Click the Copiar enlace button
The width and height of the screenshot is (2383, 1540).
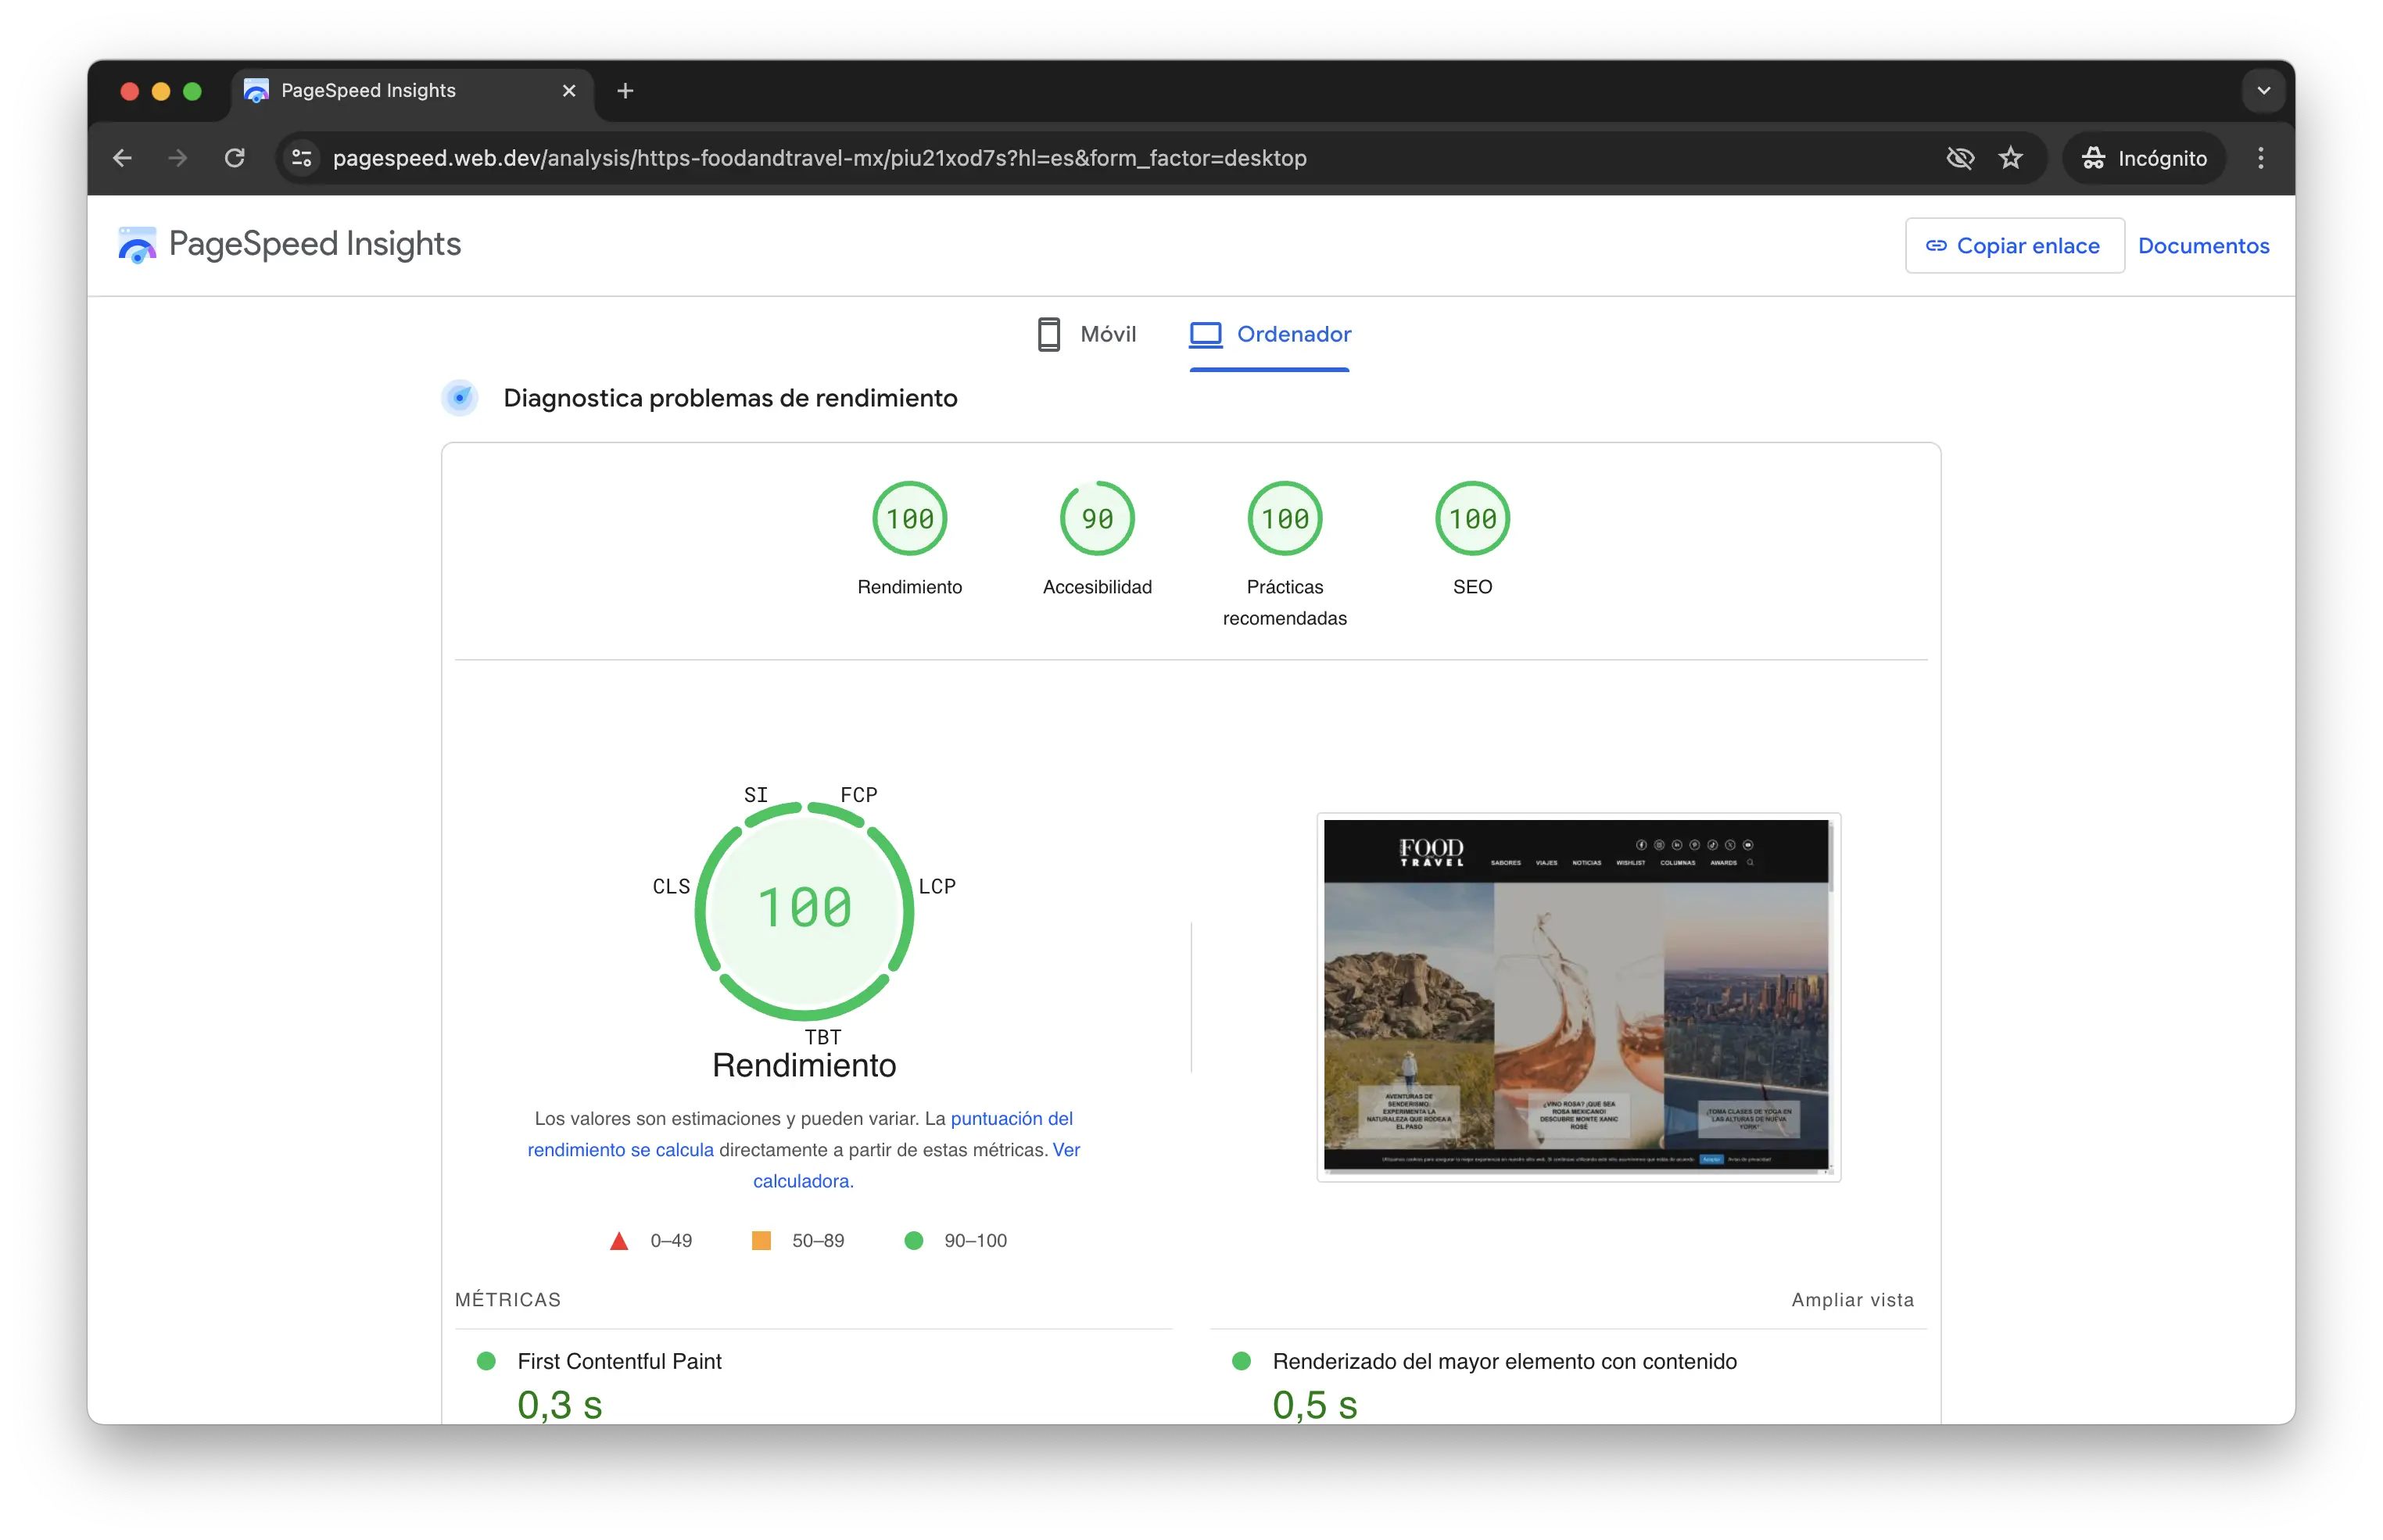(2014, 246)
